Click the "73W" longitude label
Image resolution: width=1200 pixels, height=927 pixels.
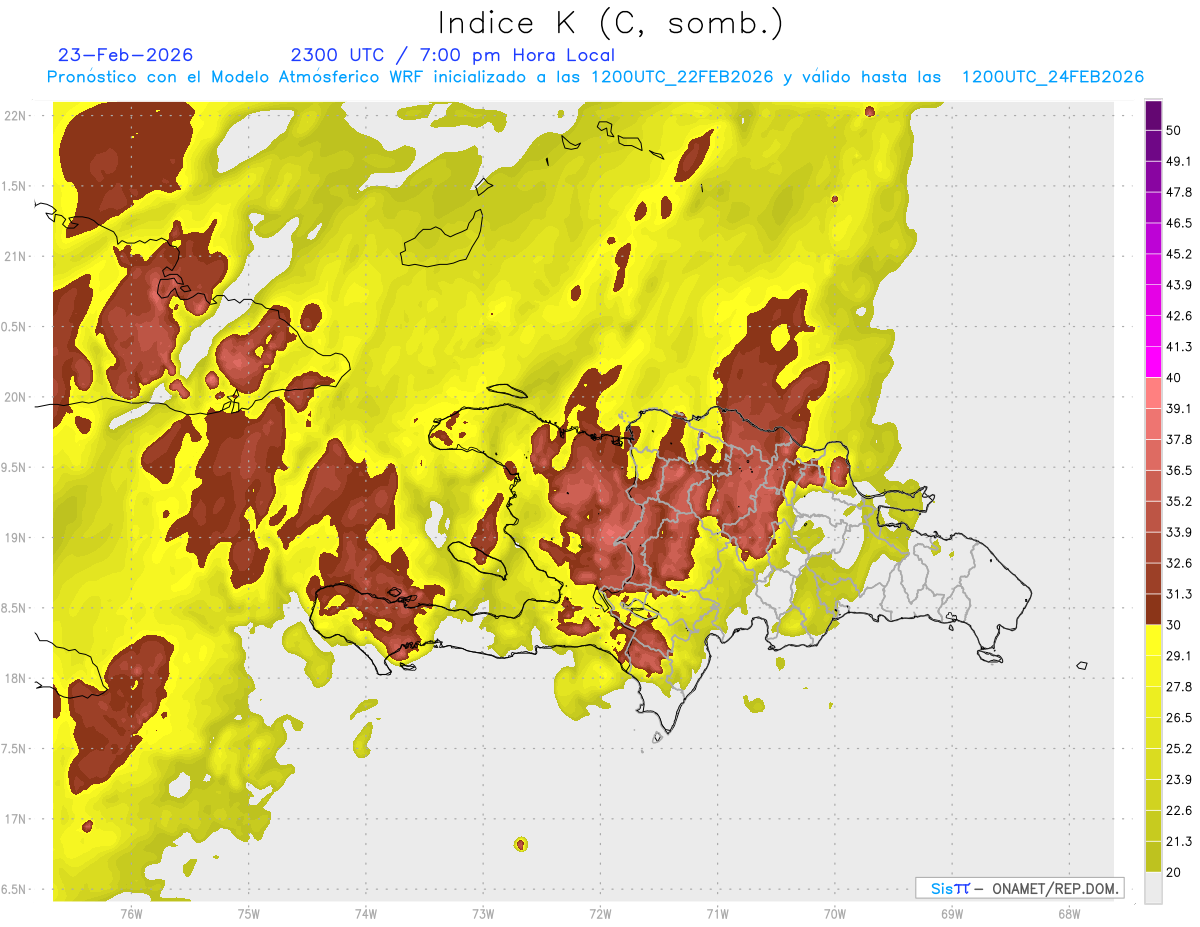coord(483,913)
